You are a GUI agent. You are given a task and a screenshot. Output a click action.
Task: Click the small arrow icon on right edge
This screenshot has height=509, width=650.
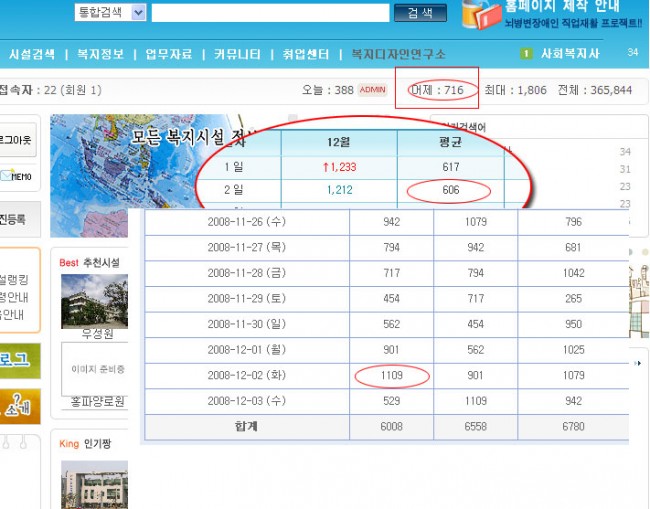[x=639, y=362]
